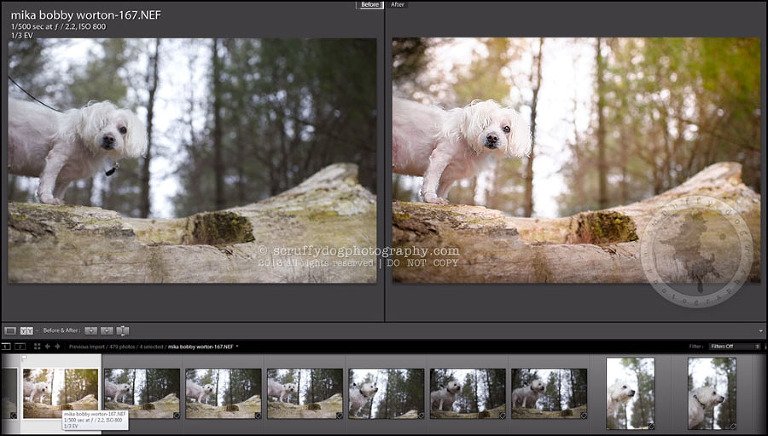Go forward using filmstrip right arrow
Viewport: 768px width, 436px height.
click(x=57, y=346)
